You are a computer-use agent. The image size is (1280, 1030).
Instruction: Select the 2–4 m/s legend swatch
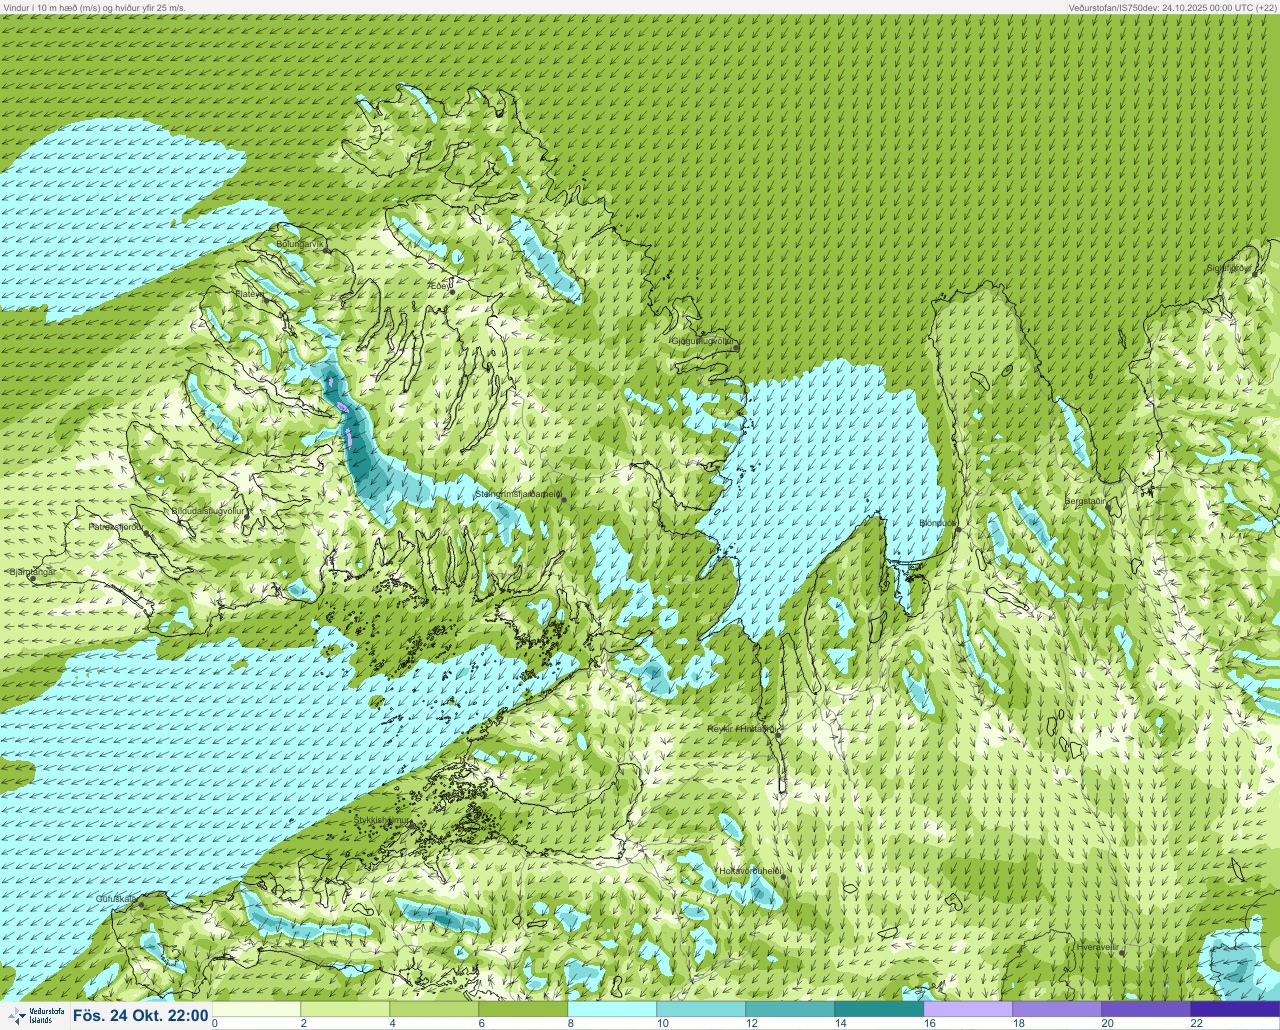coord(345,1009)
